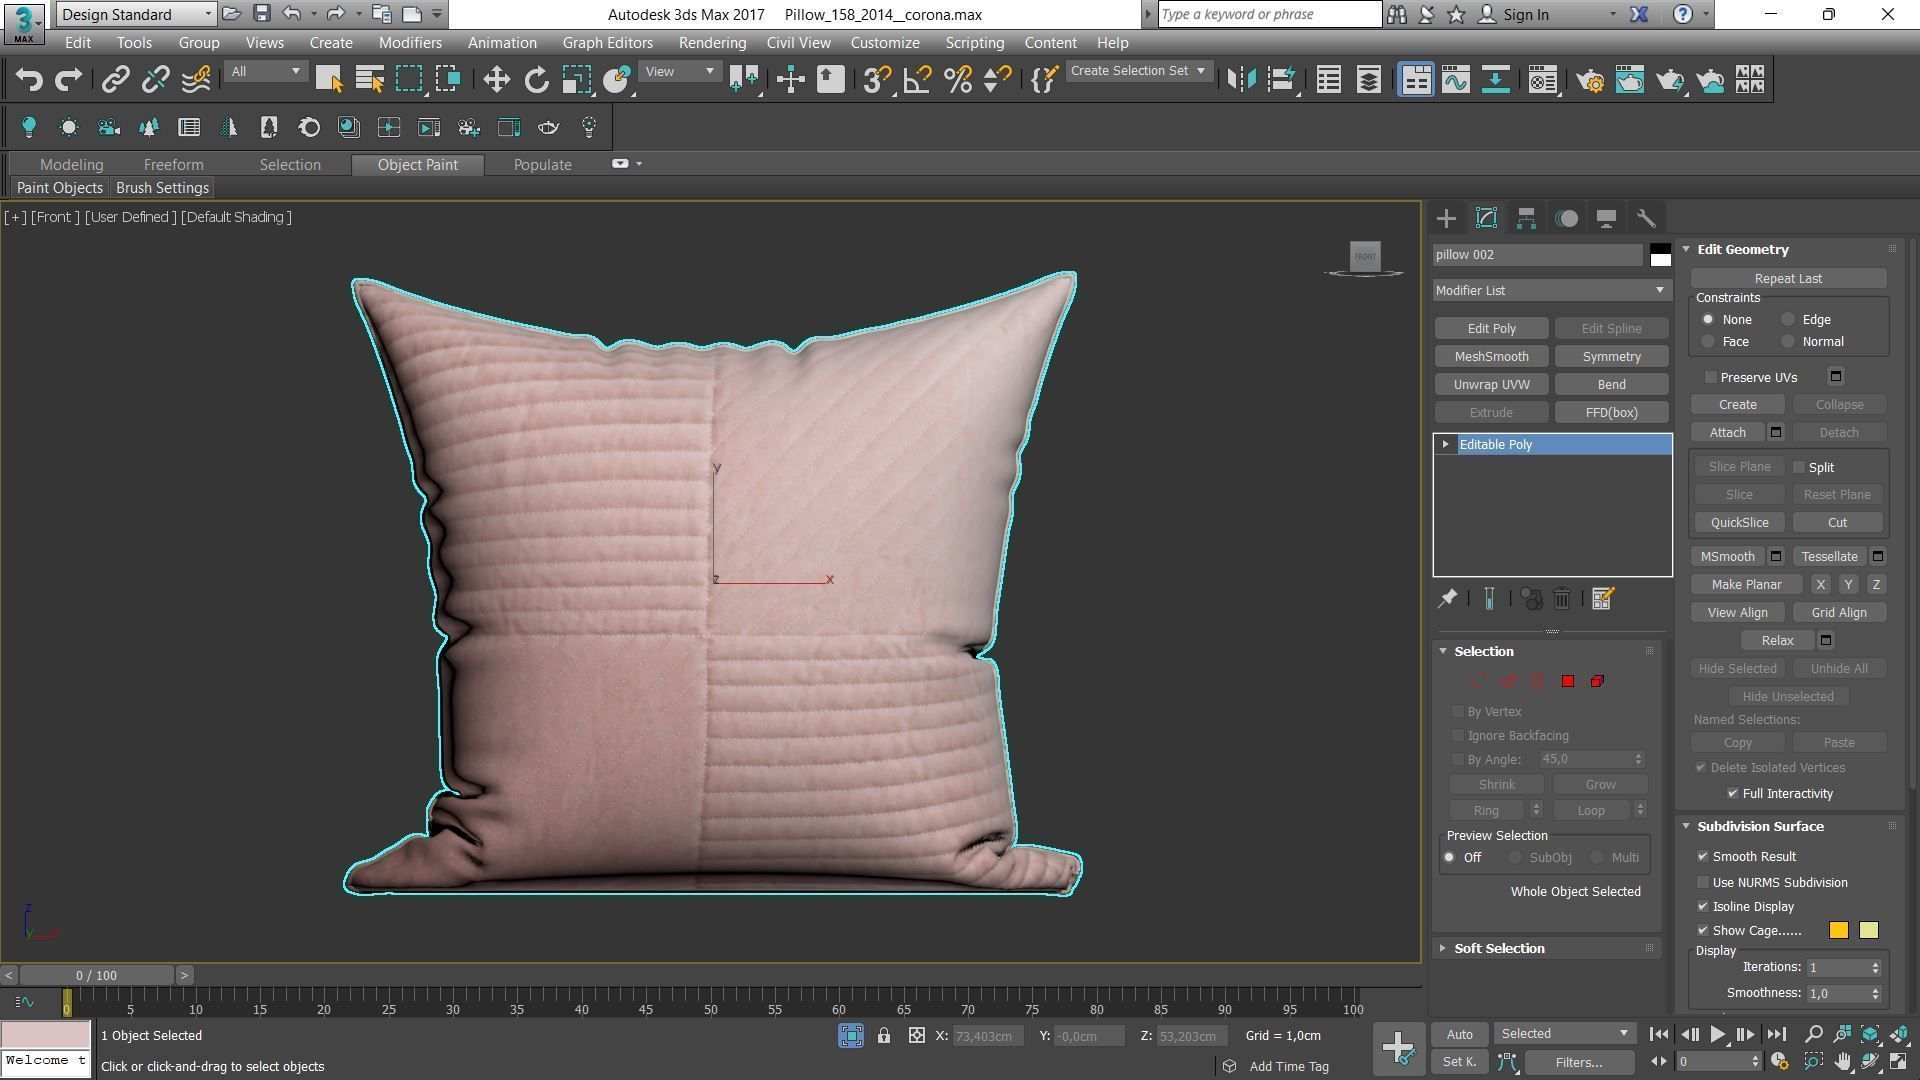Viewport: 1920px width, 1080px height.
Task: Activate the Select and Uniform Scale tool
Action: click(x=576, y=80)
